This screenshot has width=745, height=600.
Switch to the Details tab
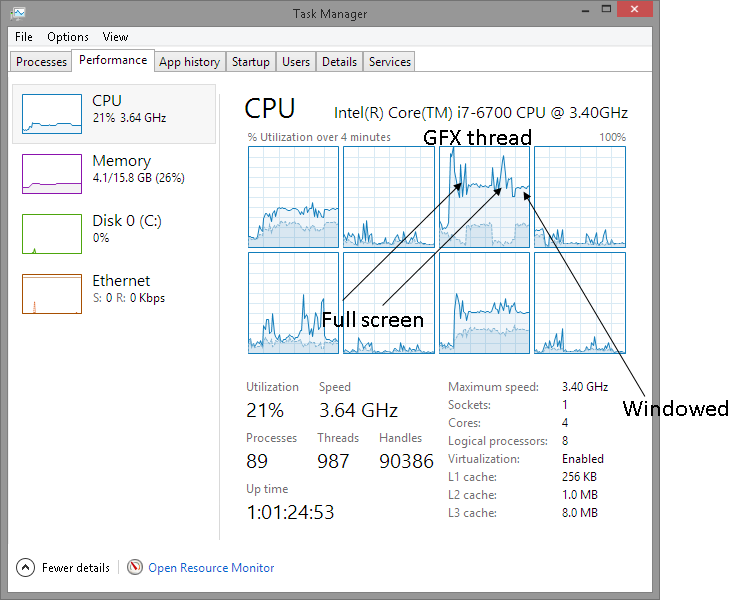339,62
